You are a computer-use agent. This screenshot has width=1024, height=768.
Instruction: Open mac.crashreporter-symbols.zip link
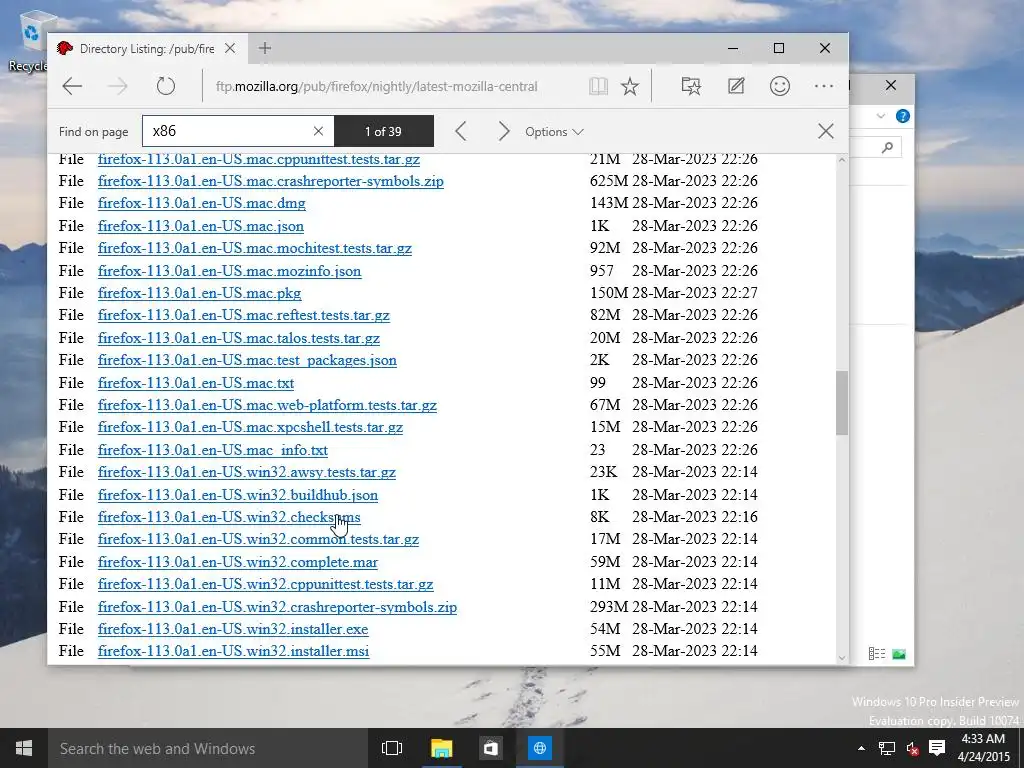[x=270, y=181]
